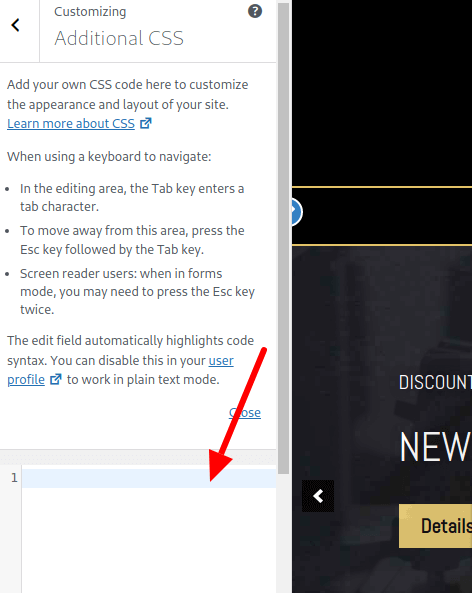Click the gold Details button in preview
The width and height of the screenshot is (472, 593).
coord(435,526)
